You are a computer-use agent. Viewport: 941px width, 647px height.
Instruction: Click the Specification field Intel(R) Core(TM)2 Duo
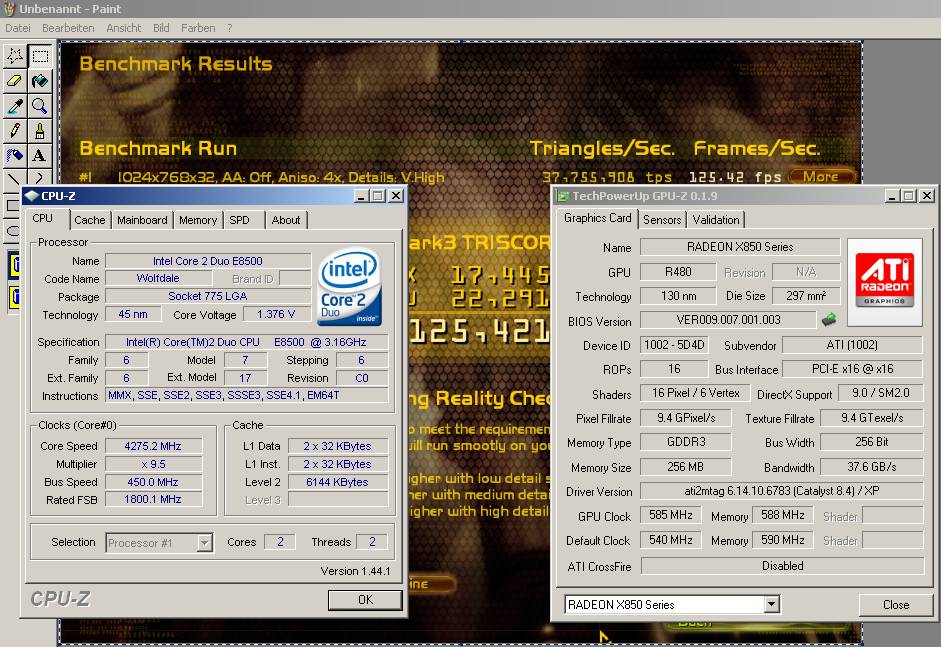pyautogui.click(x=247, y=342)
